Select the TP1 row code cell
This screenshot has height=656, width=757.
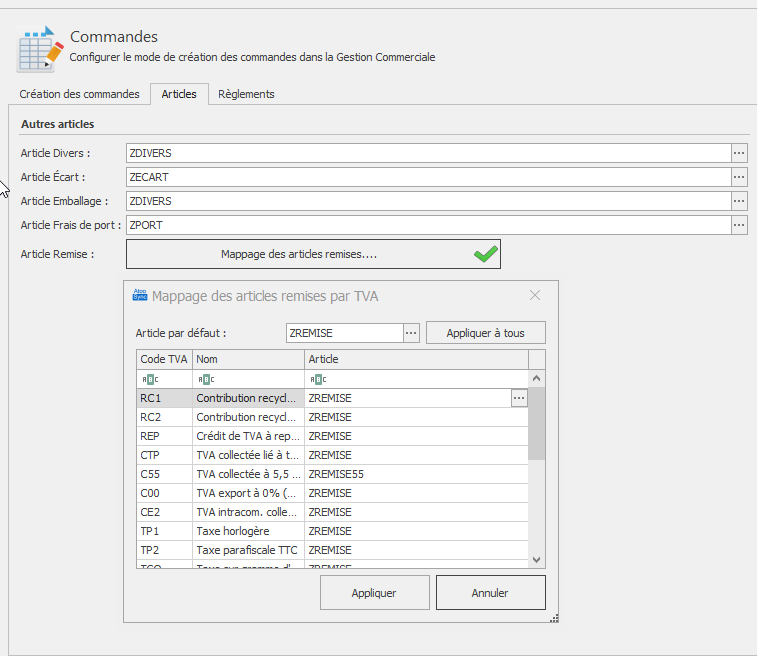[164, 531]
